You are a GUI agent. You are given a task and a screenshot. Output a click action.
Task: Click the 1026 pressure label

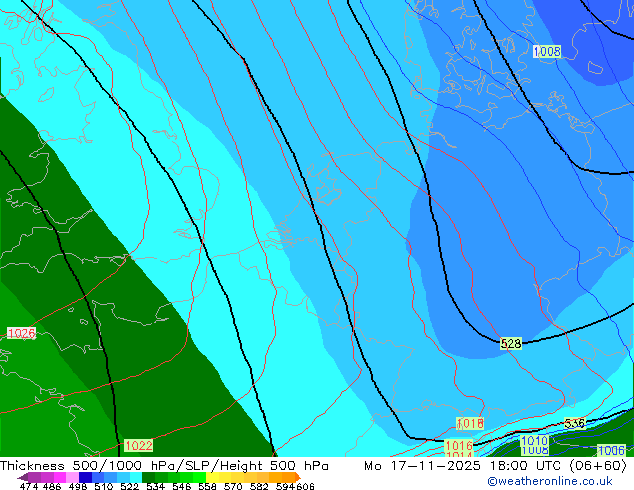[21, 333]
